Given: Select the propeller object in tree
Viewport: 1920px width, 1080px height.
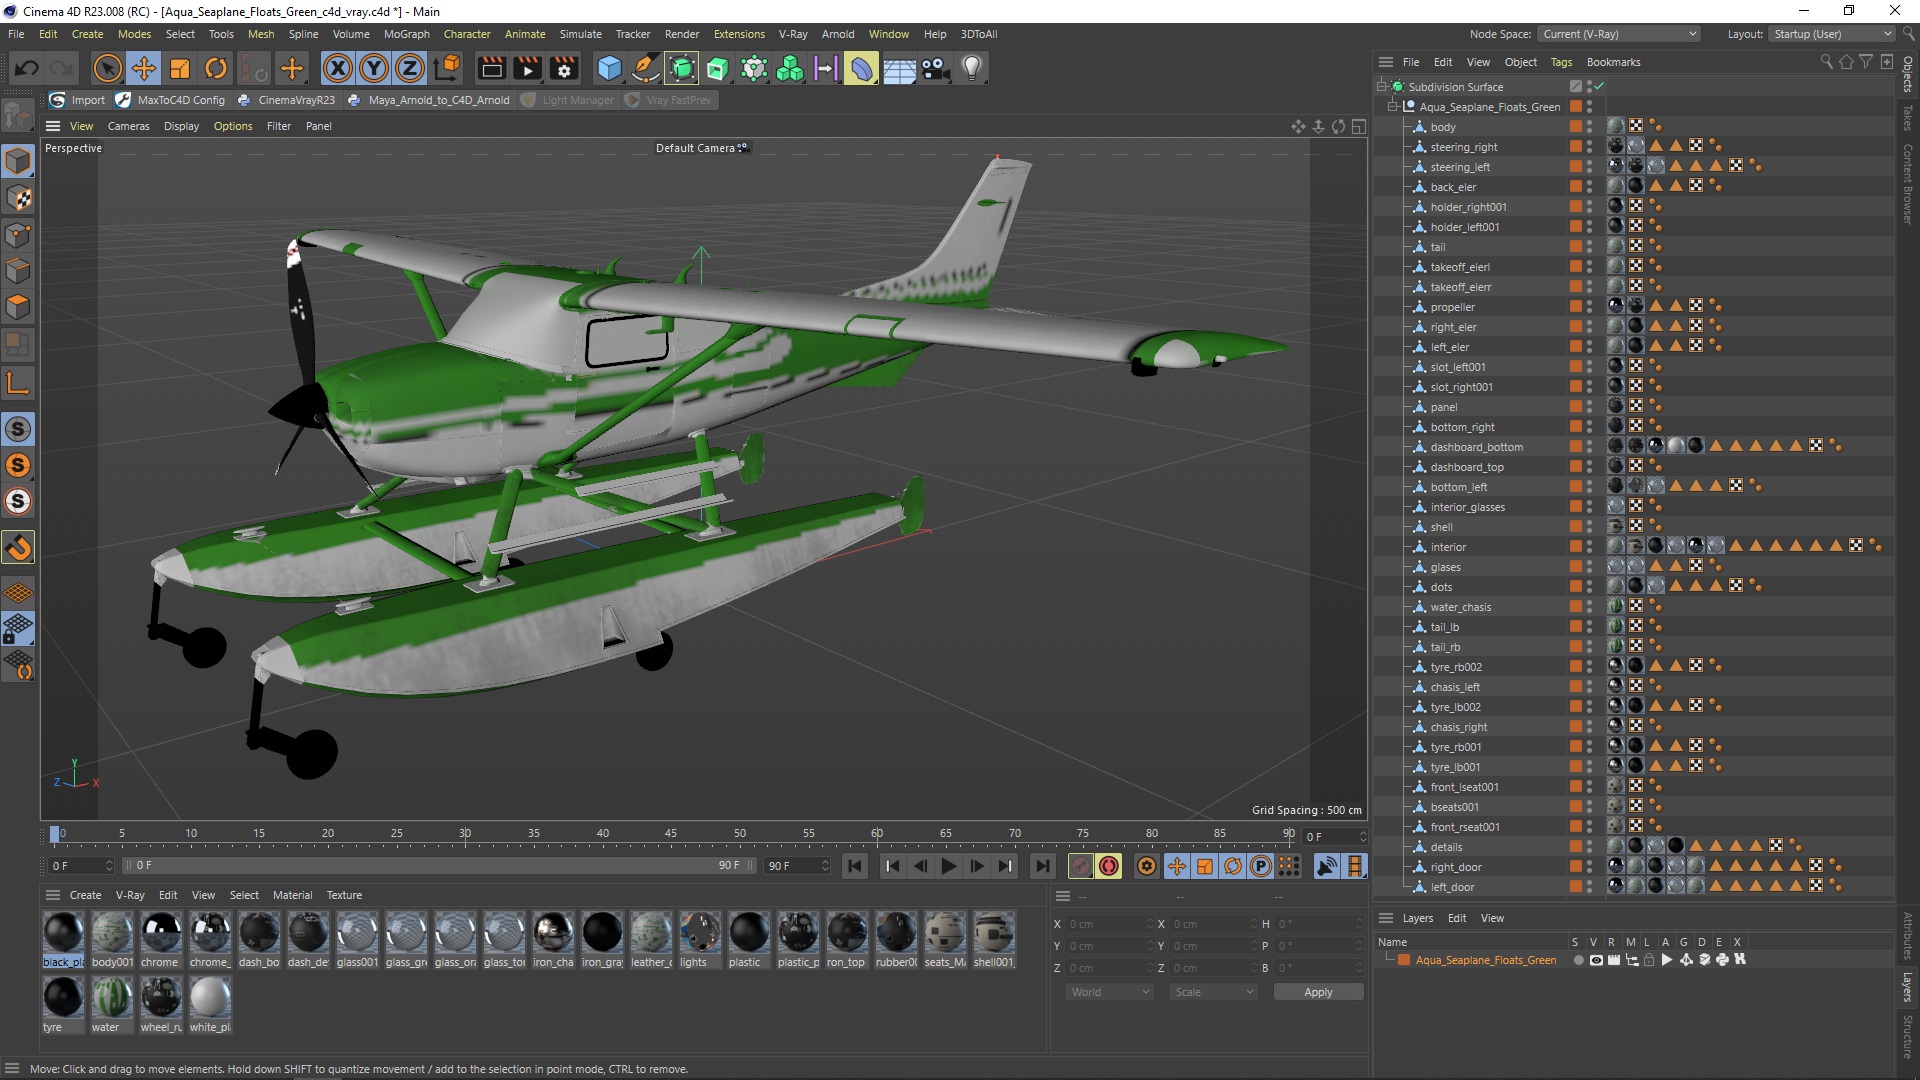Looking at the screenshot, I should 1452,307.
